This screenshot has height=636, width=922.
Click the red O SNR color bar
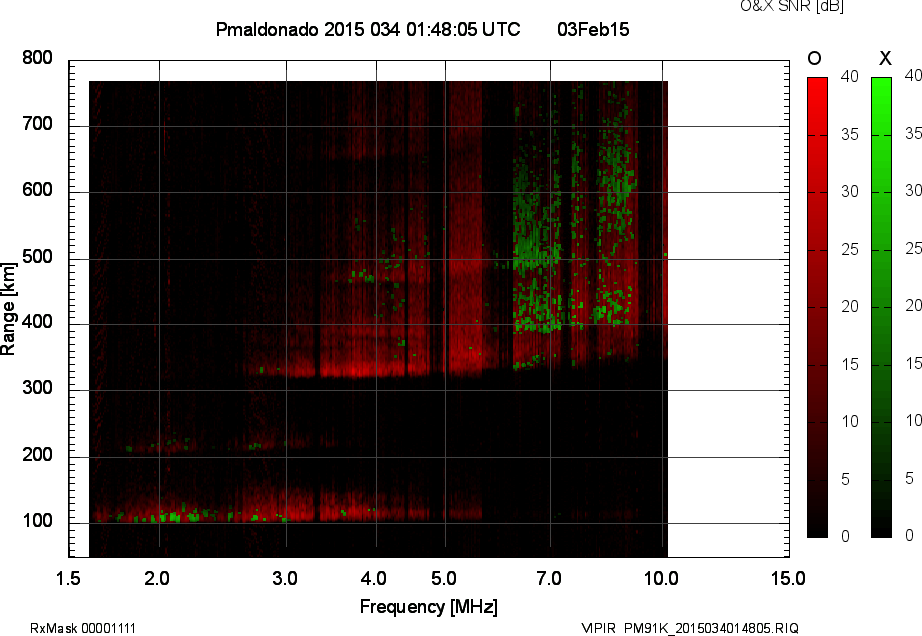817,307
